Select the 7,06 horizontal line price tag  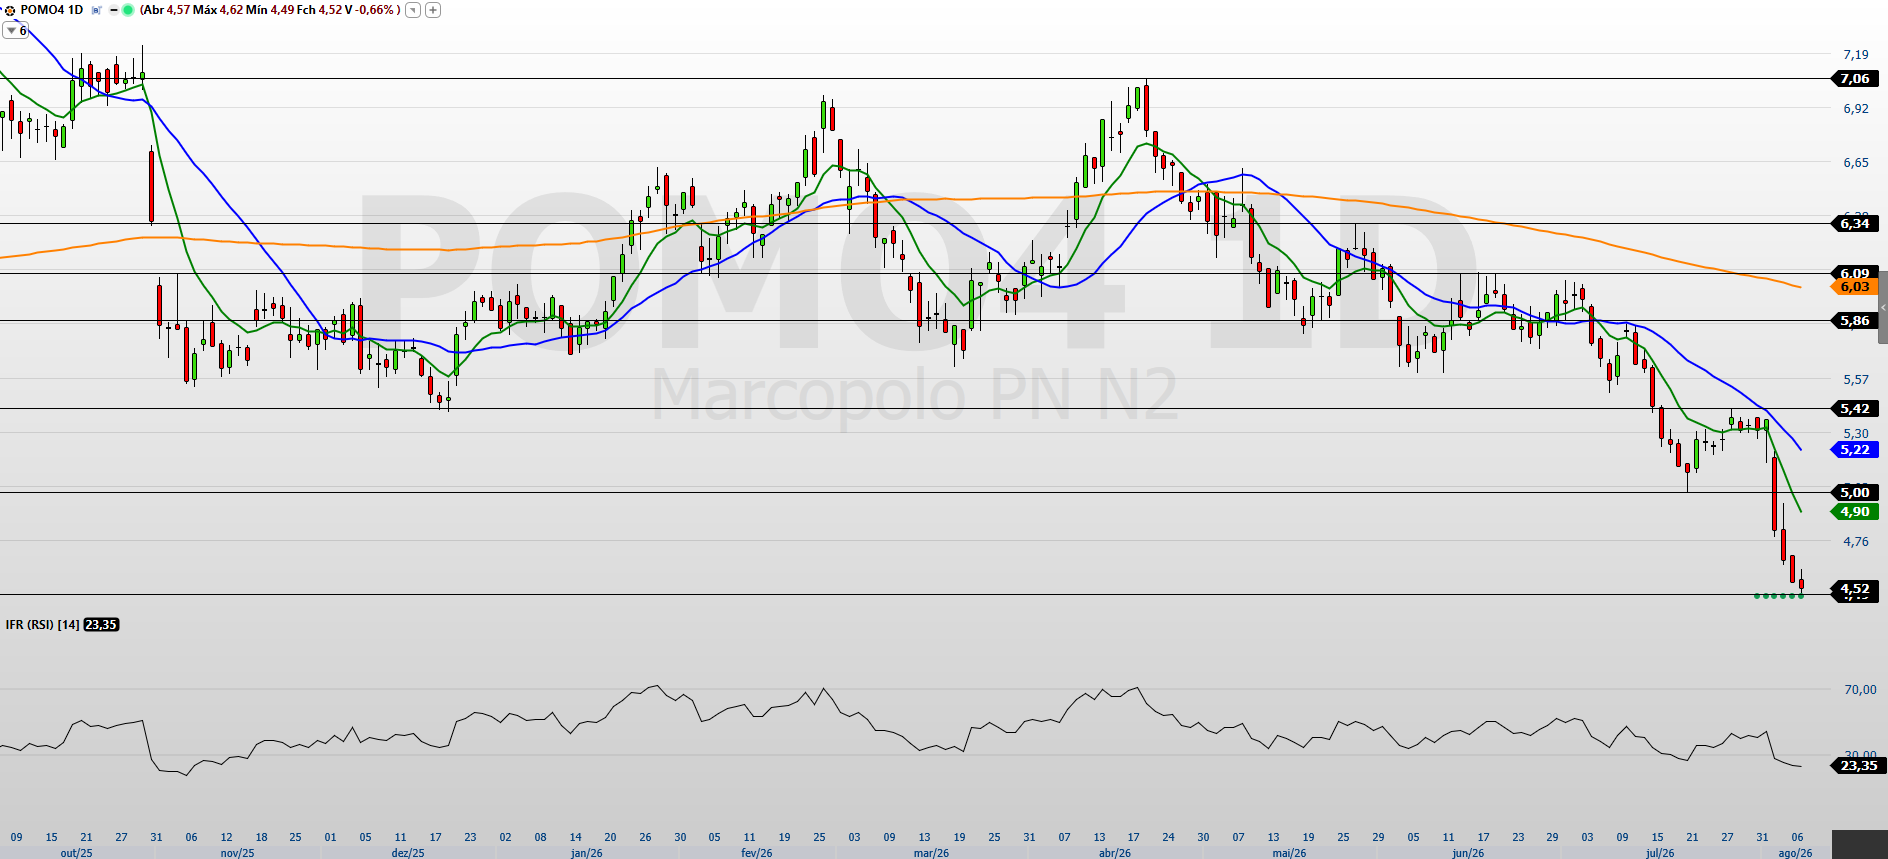point(1854,79)
